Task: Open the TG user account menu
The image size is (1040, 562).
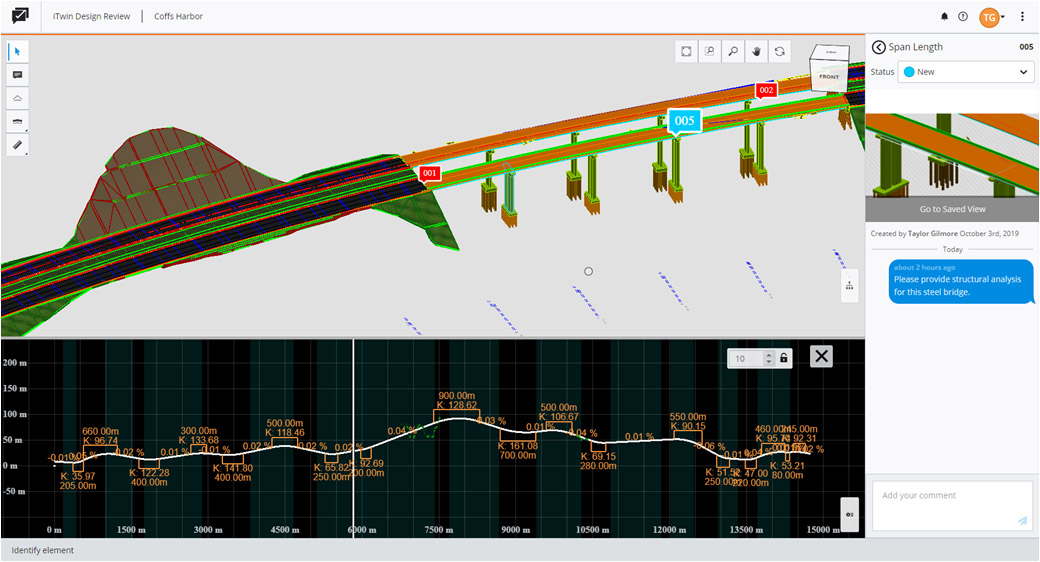Action: (x=991, y=17)
